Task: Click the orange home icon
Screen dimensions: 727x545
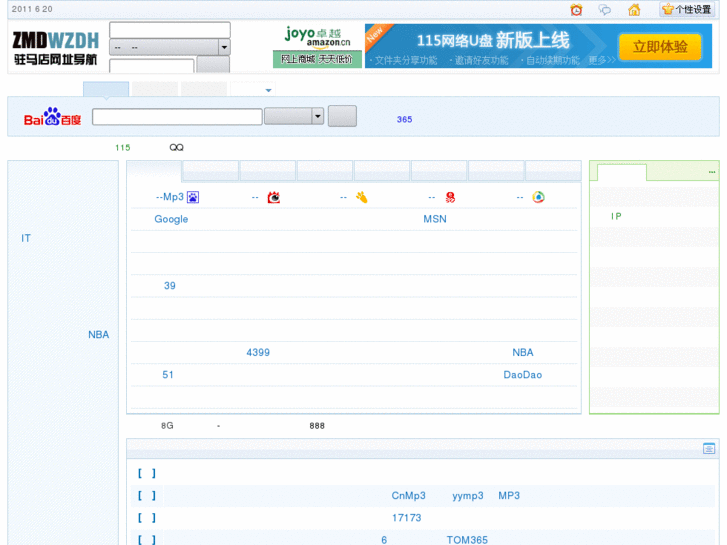Action: point(634,9)
